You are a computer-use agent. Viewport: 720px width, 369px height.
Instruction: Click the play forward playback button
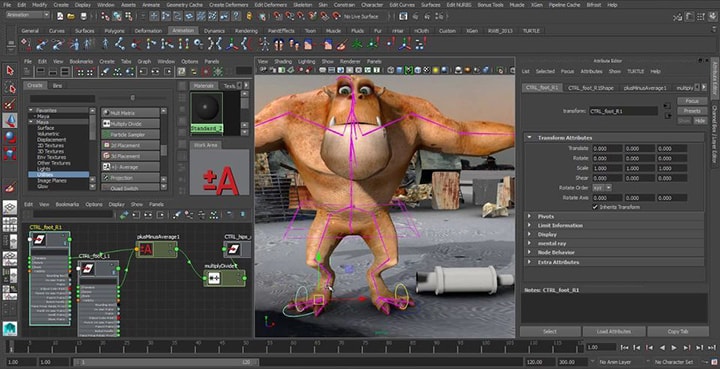(x=674, y=347)
